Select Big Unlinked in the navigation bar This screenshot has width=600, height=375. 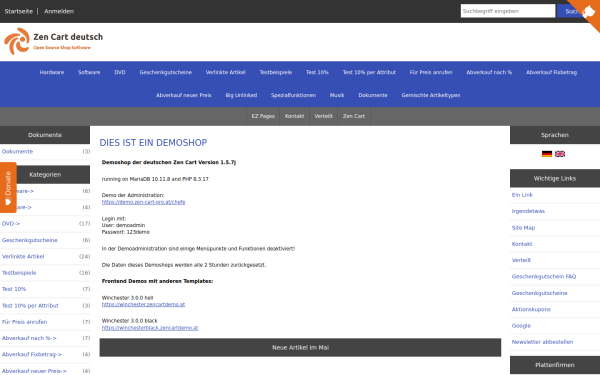click(241, 95)
